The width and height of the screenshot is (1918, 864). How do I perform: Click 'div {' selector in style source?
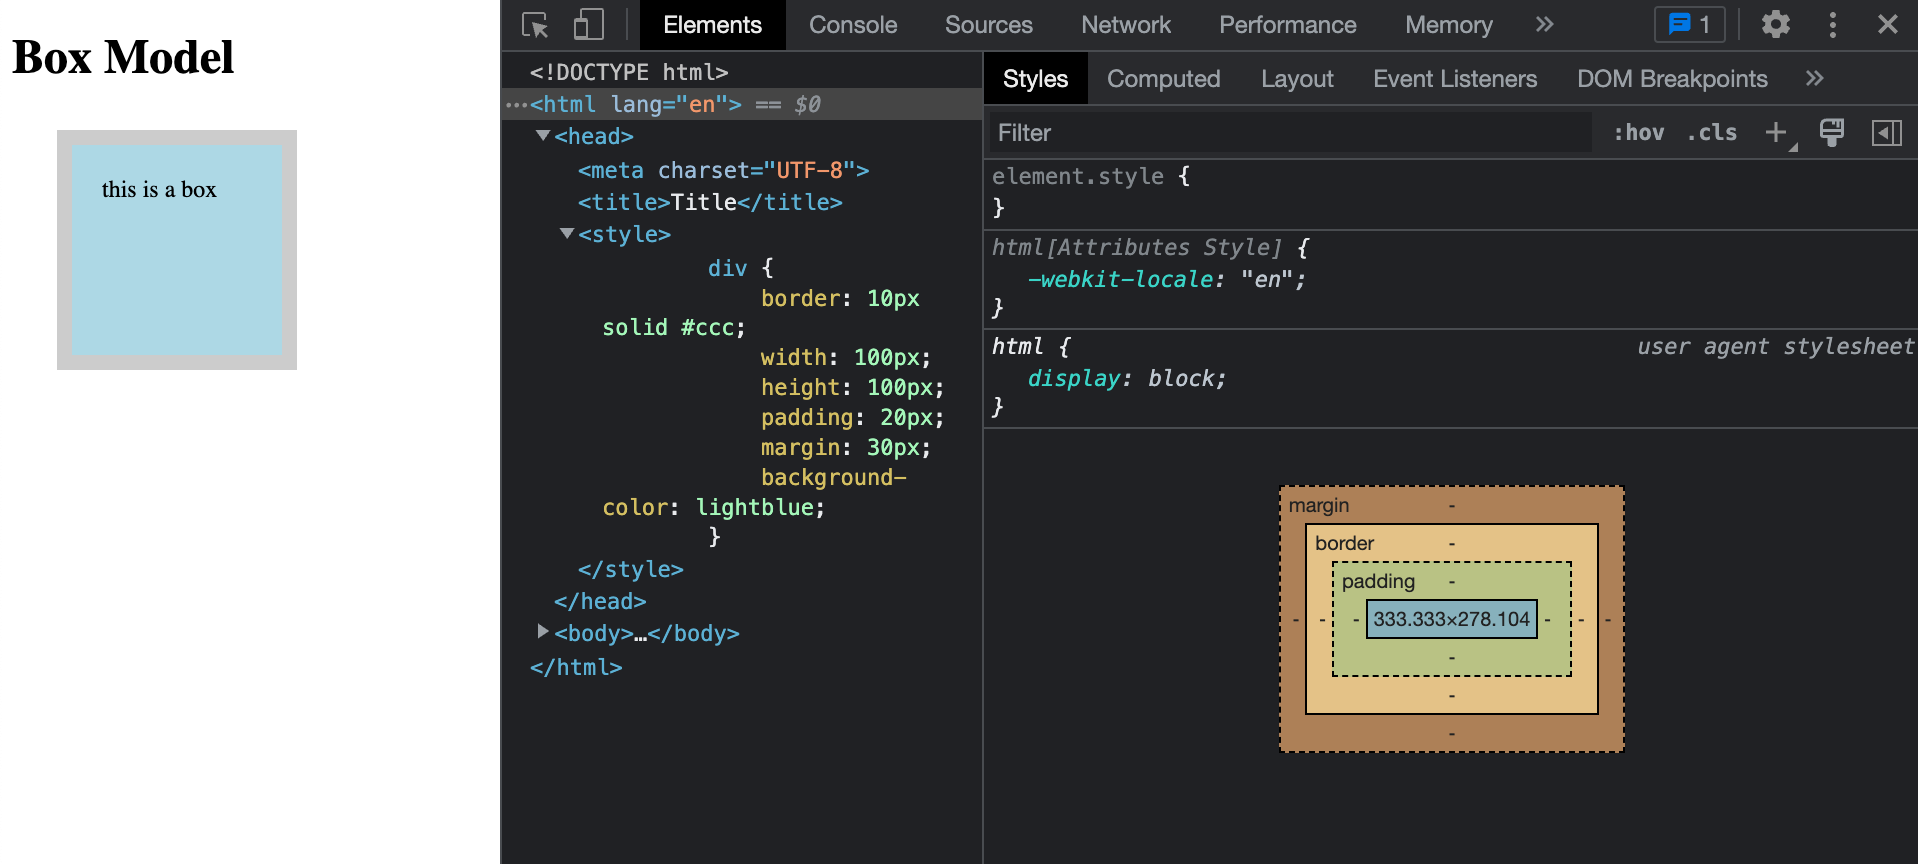click(740, 268)
